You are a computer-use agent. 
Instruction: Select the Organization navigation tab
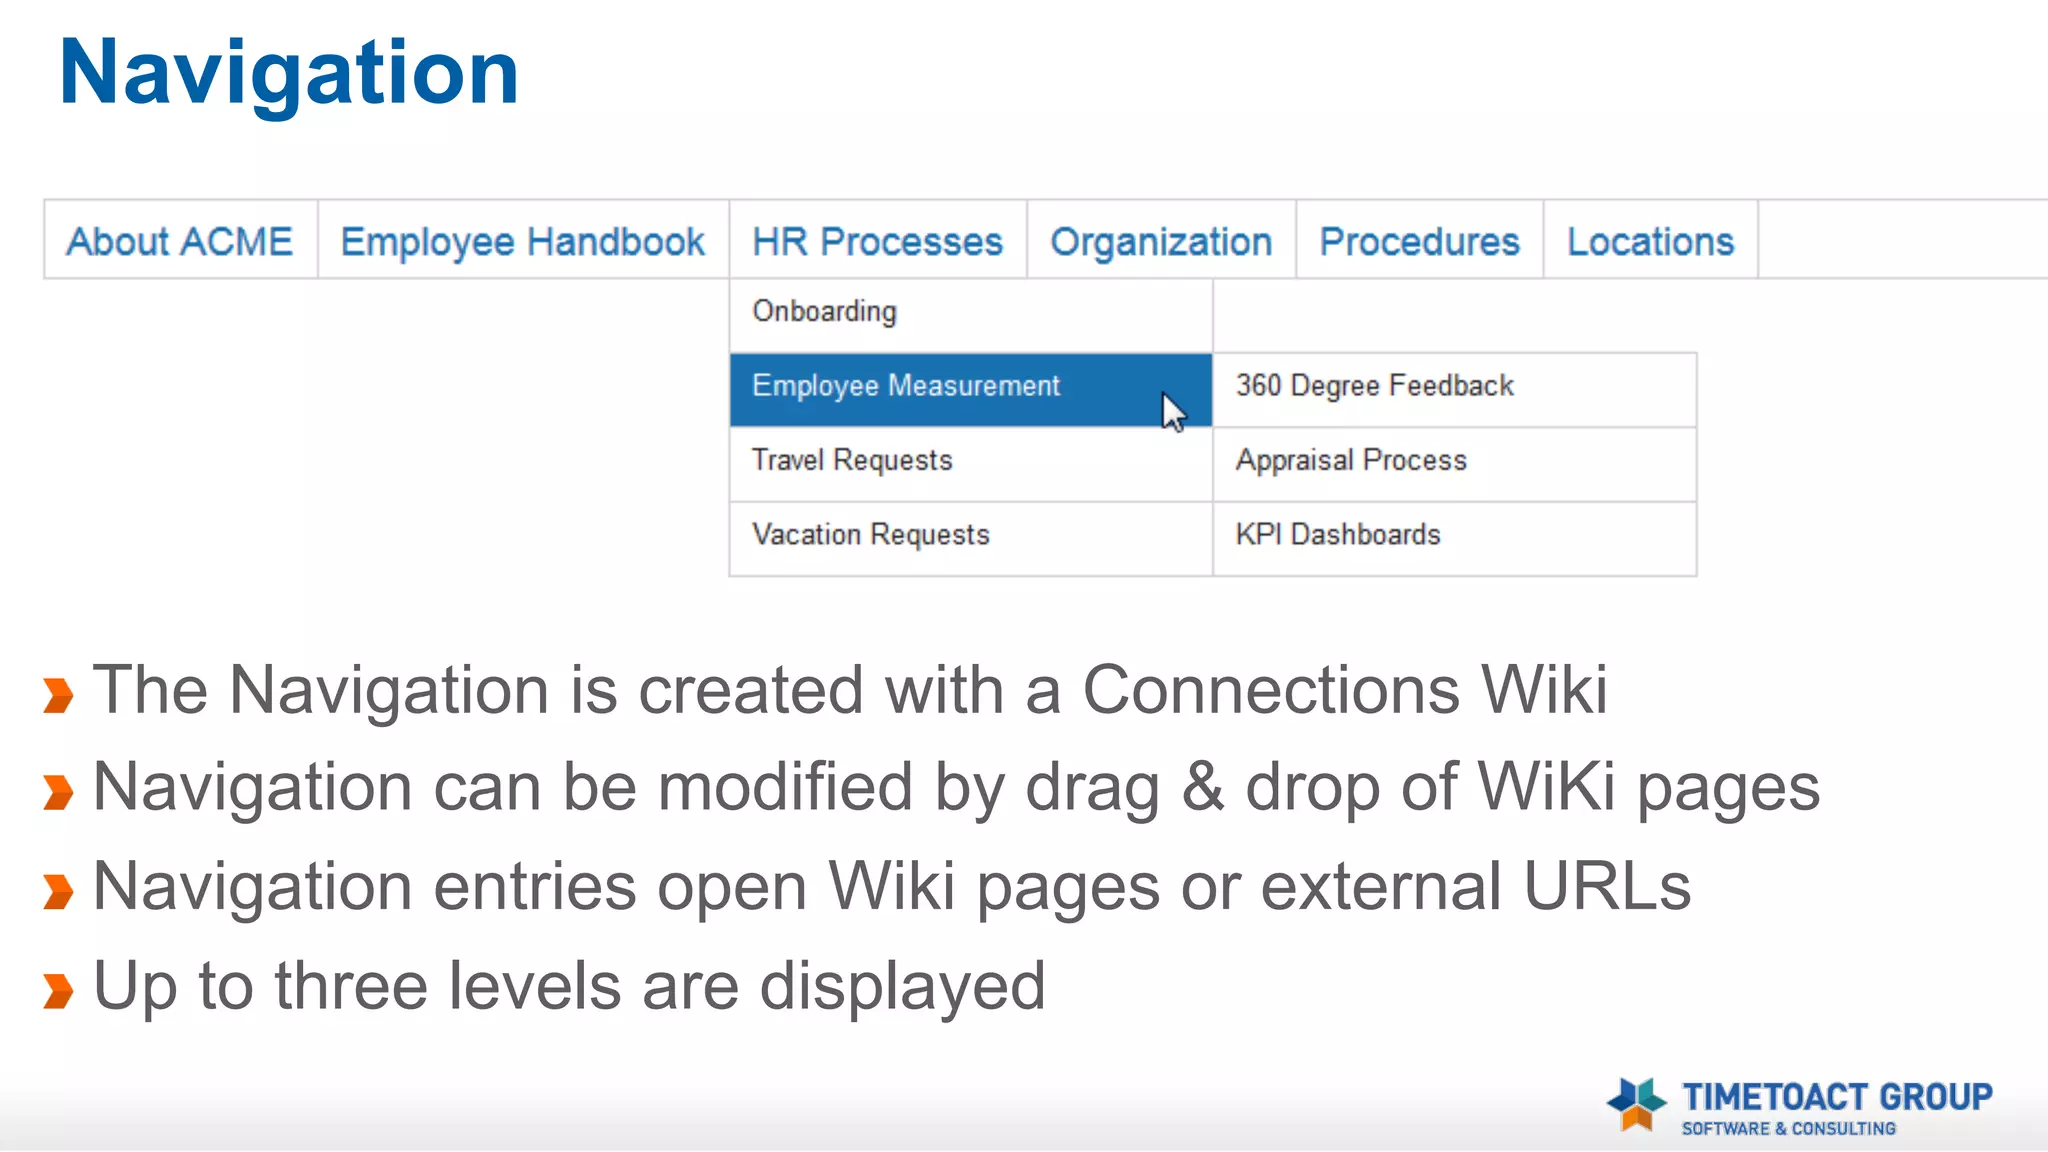(1161, 241)
